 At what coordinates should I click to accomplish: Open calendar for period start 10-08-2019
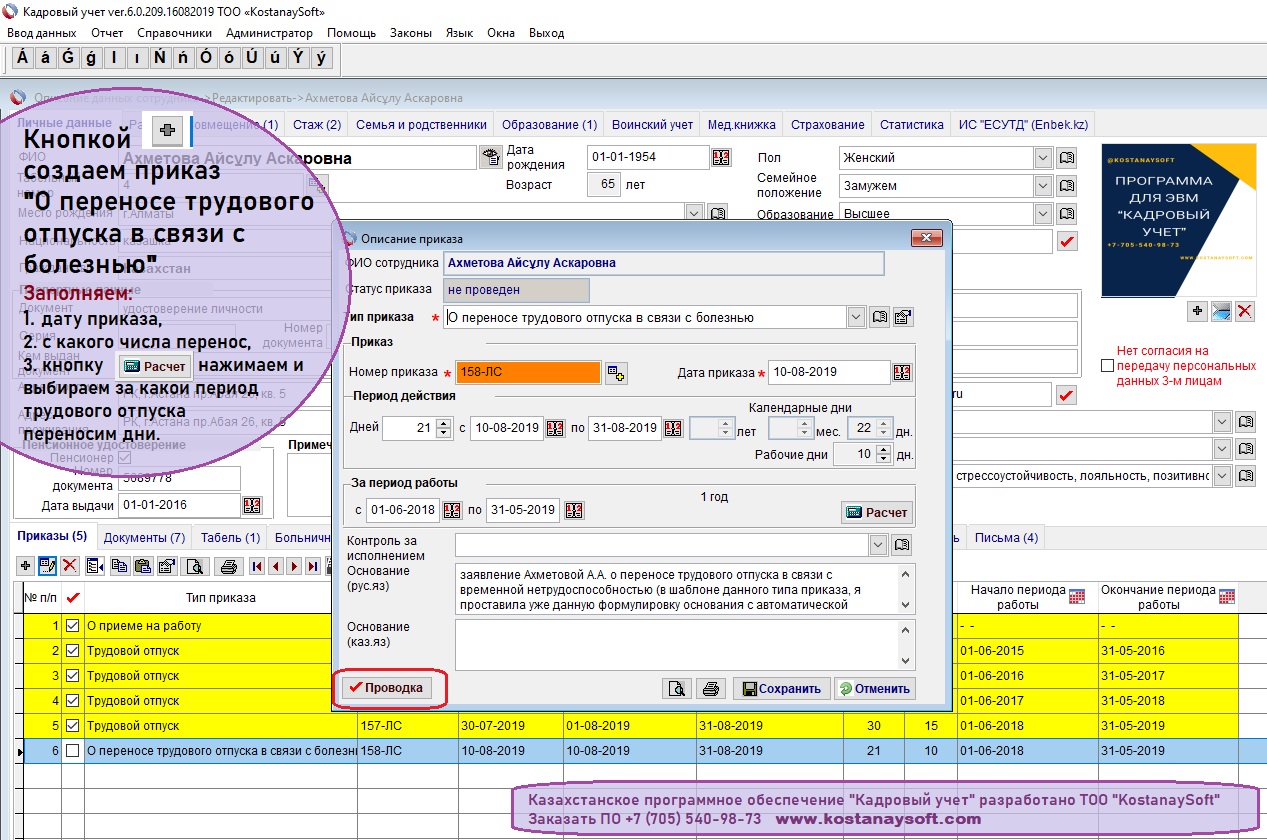[556, 428]
